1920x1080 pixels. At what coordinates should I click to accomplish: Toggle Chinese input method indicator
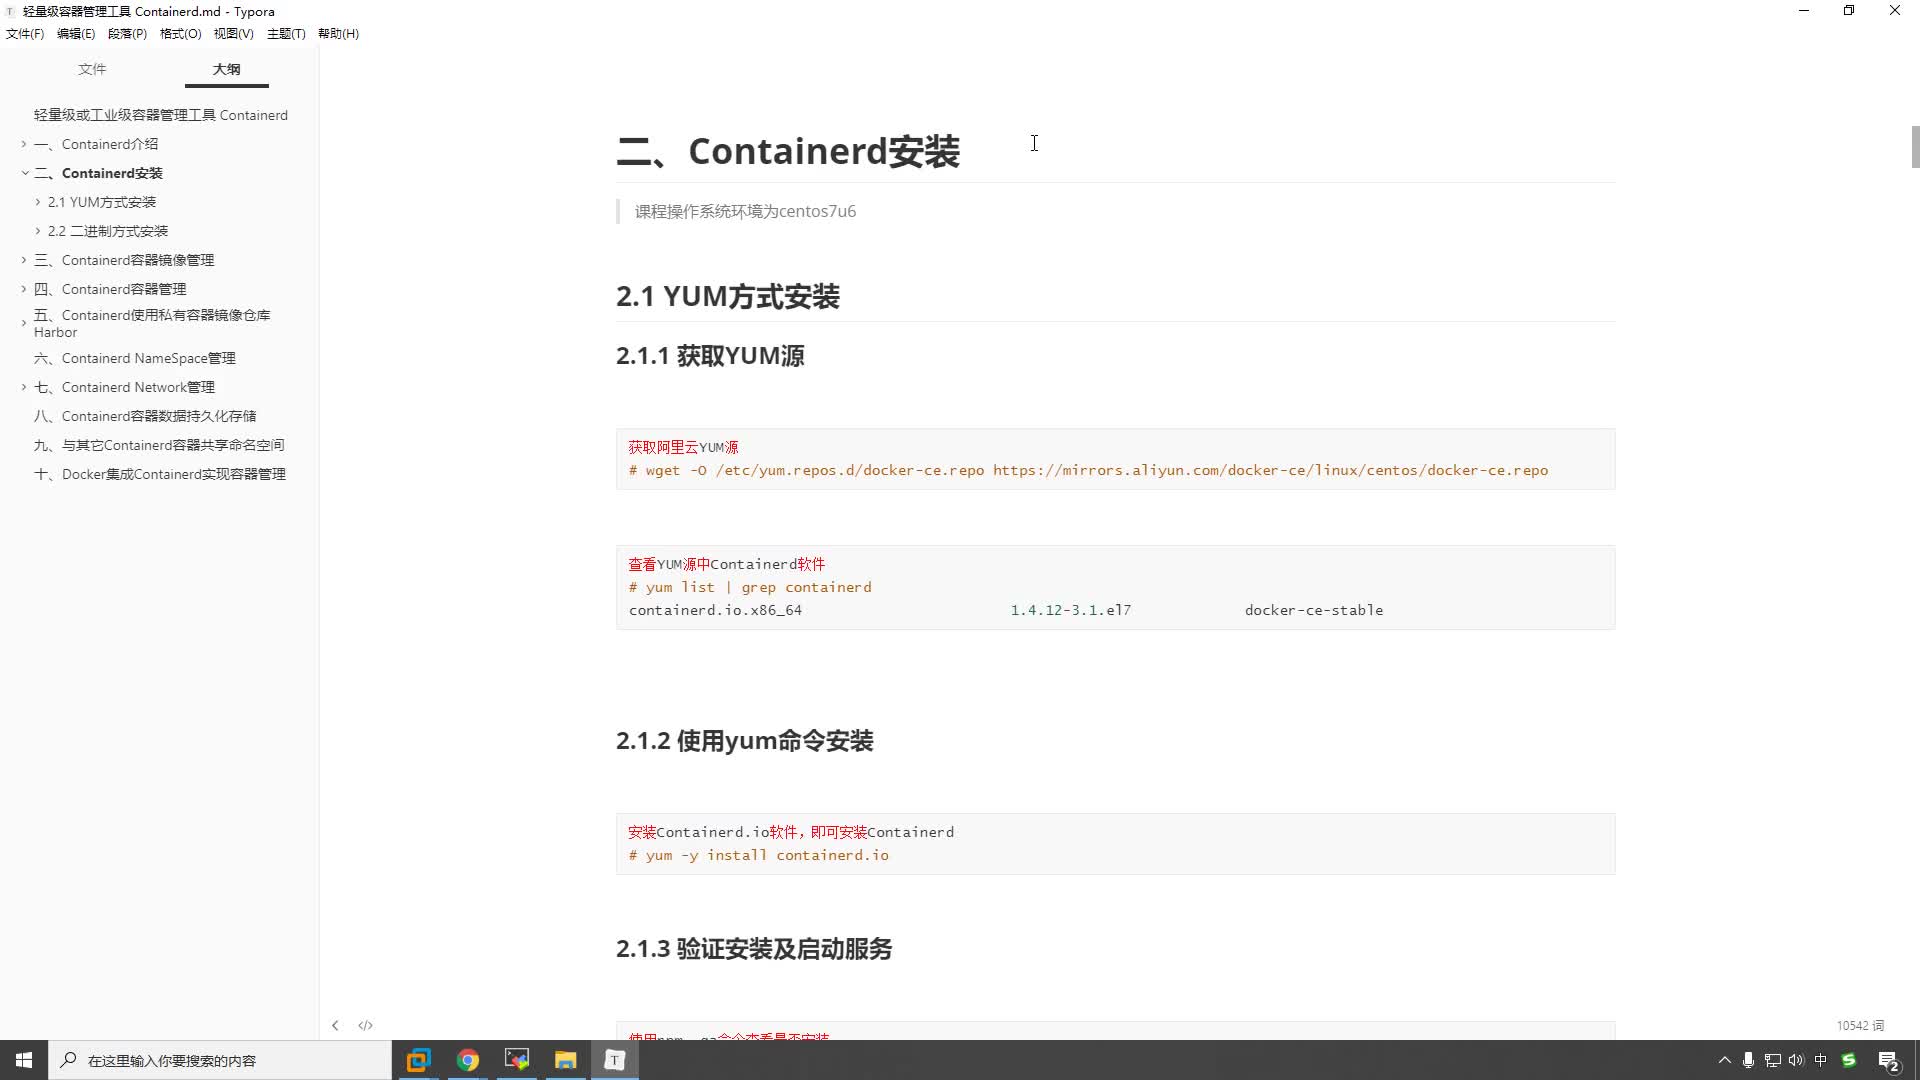(x=1821, y=1060)
